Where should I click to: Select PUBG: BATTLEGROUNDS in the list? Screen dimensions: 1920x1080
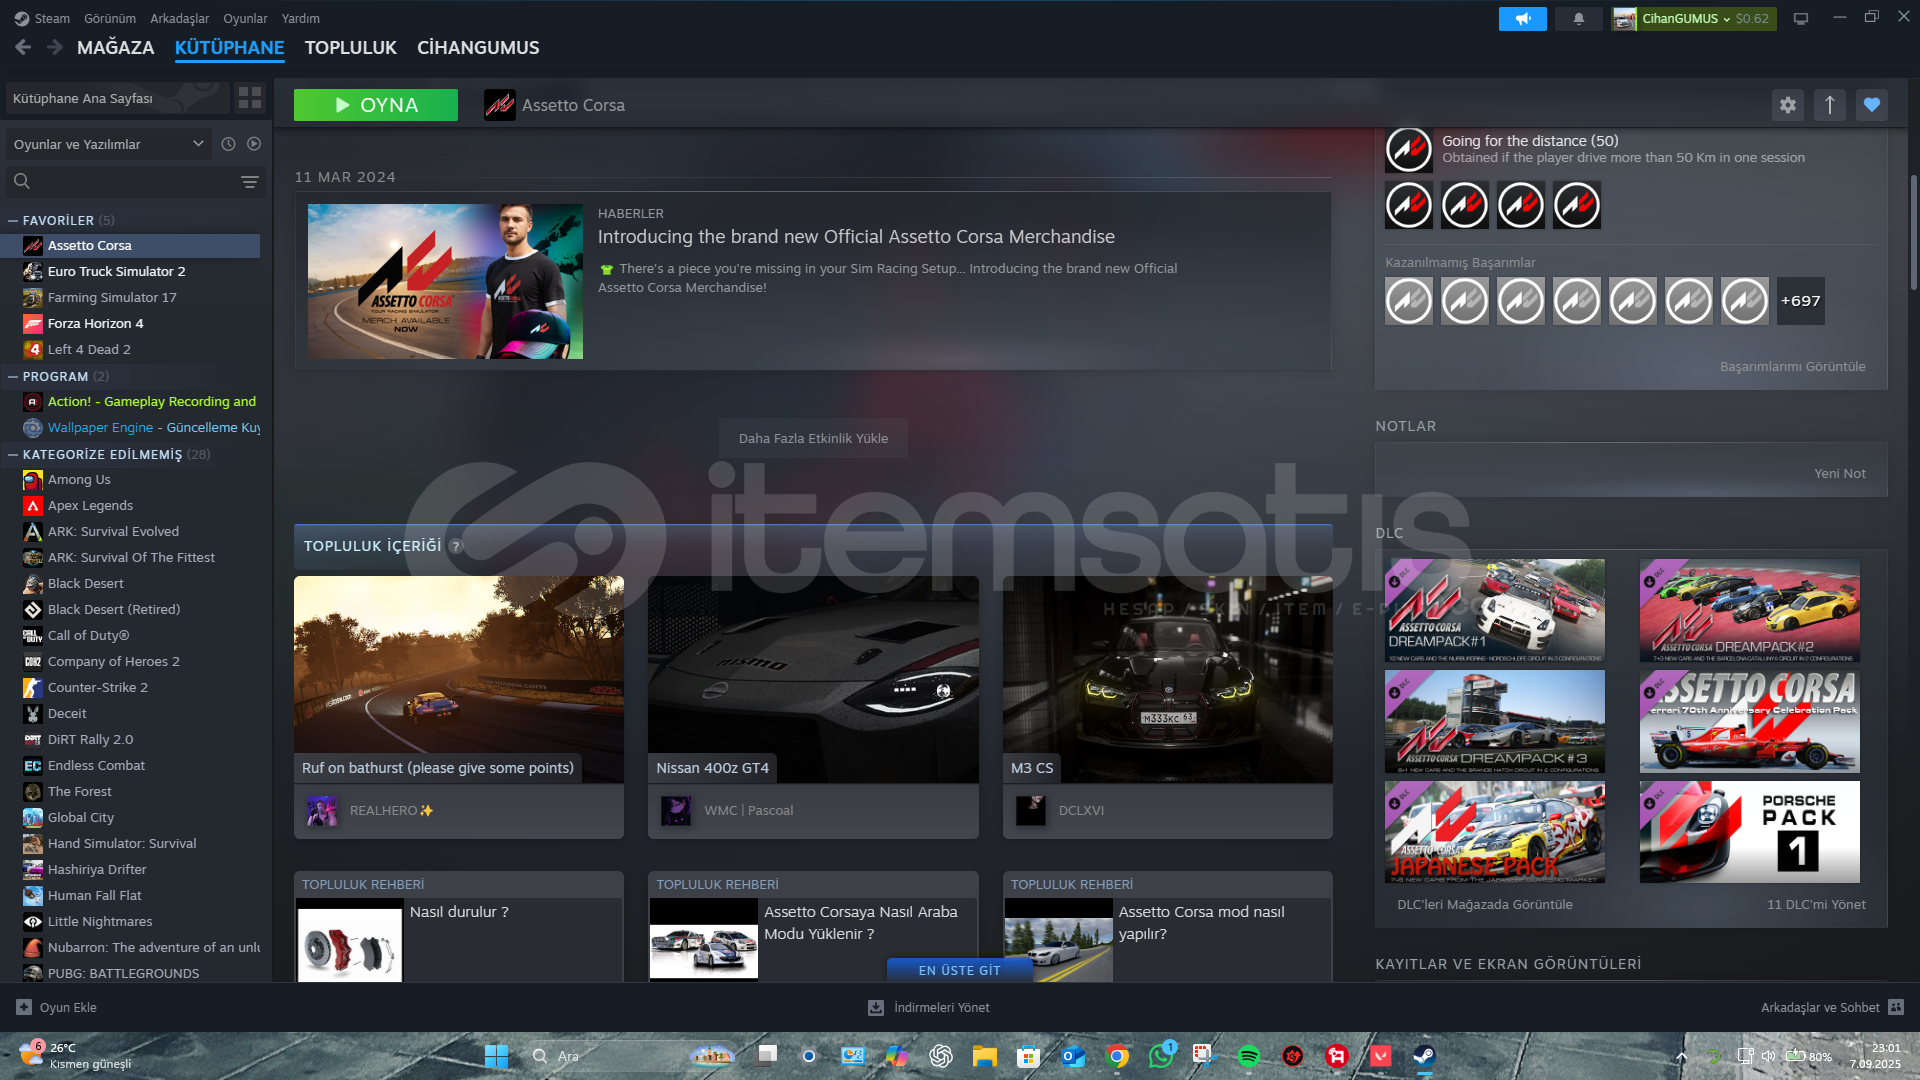pos(123,973)
